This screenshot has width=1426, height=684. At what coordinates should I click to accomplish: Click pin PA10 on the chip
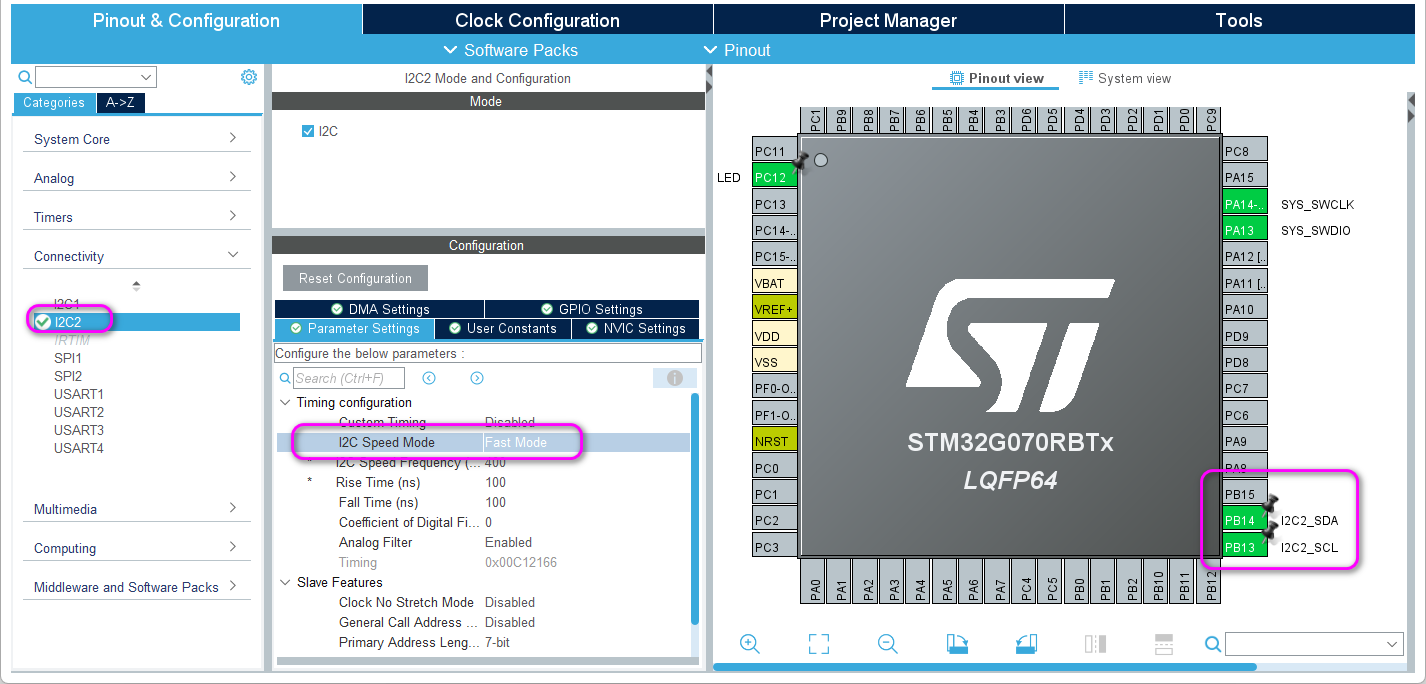(x=1245, y=309)
